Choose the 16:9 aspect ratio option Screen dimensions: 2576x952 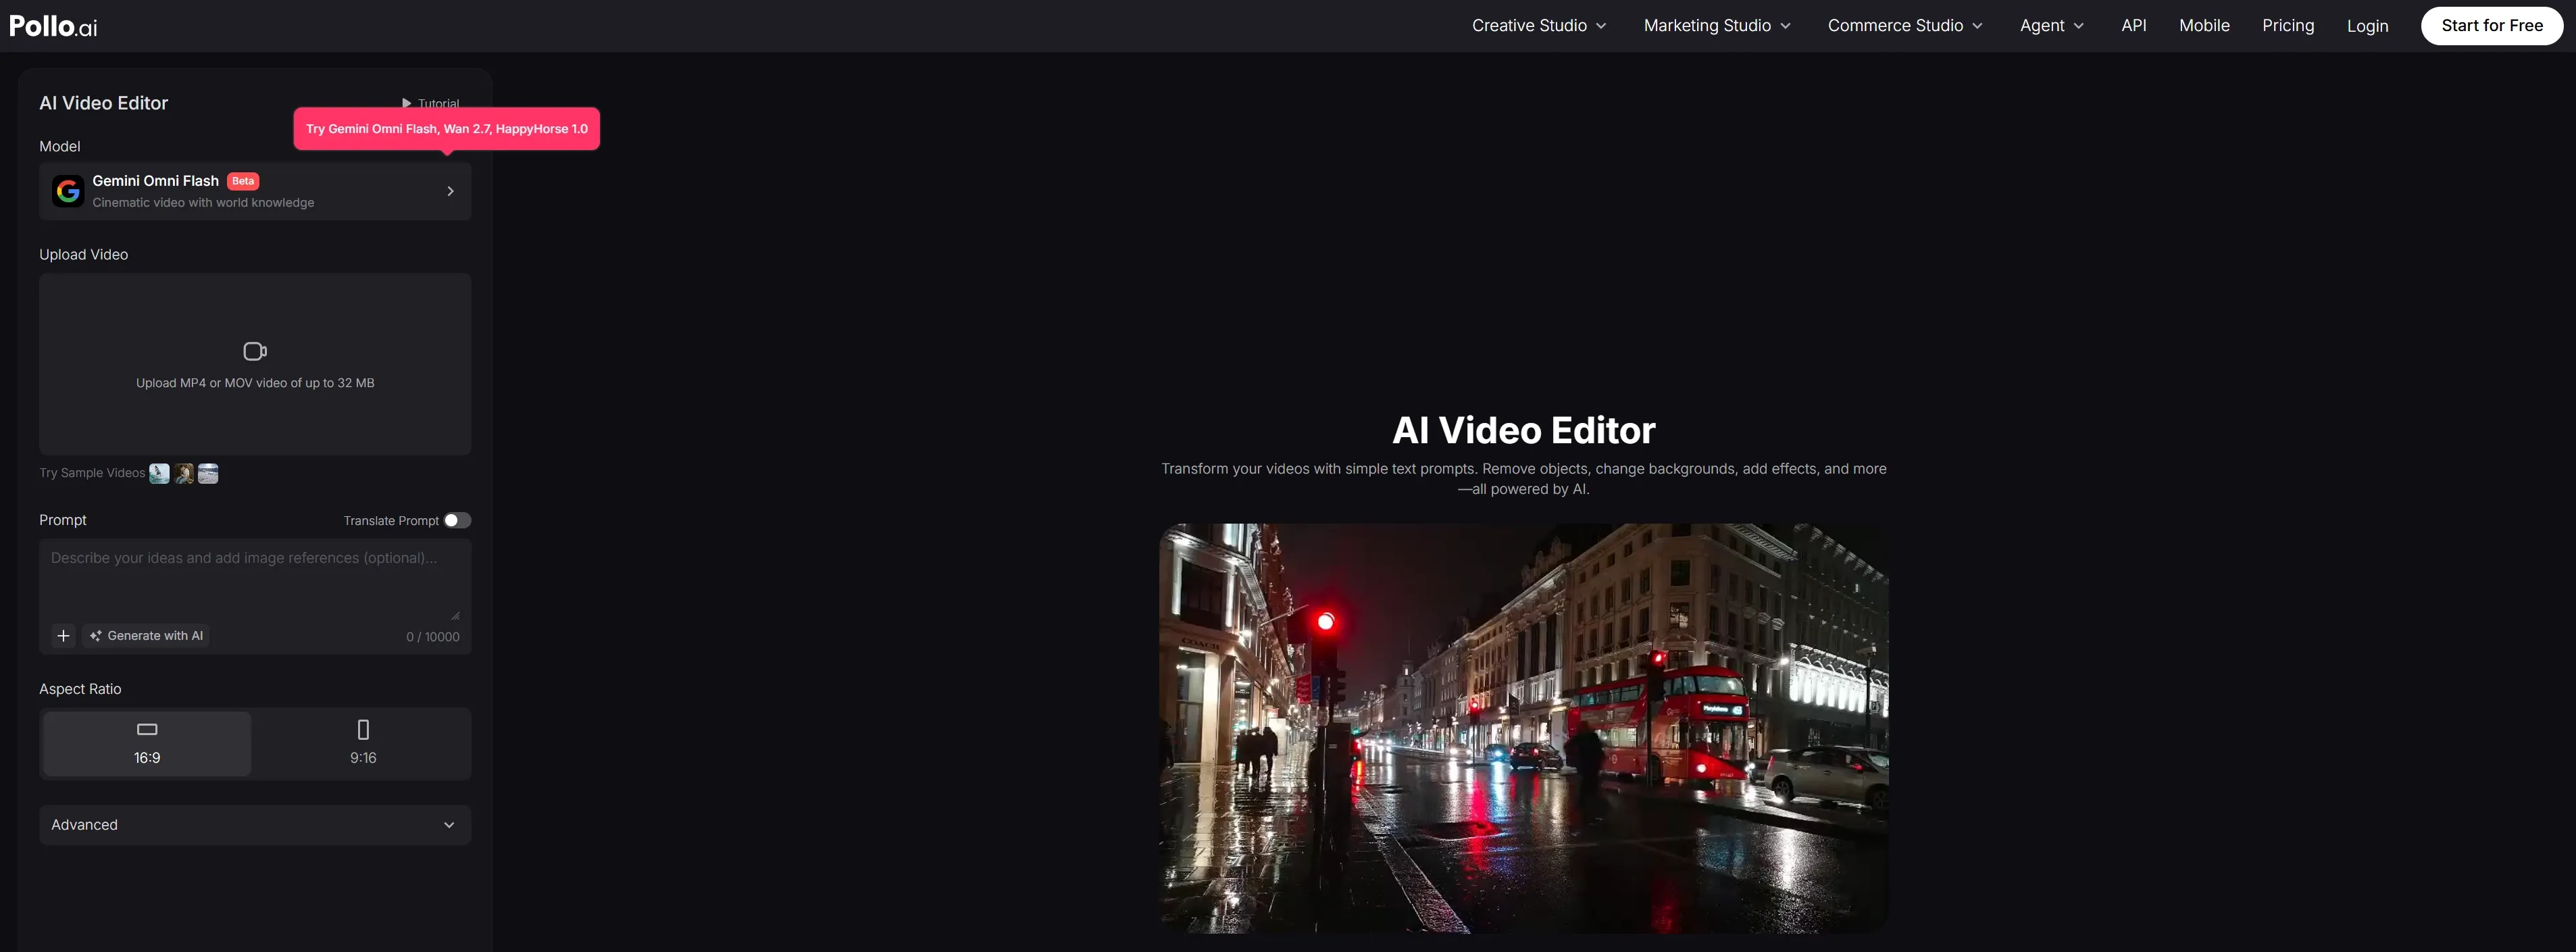coord(147,743)
